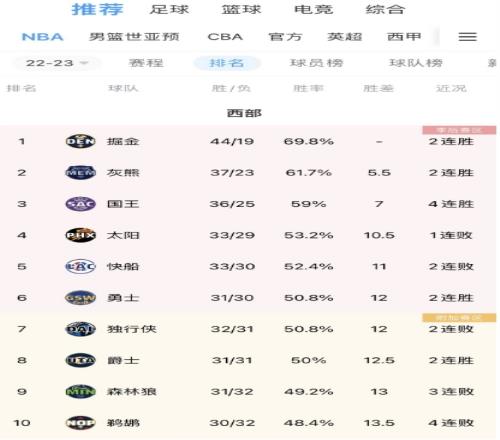Click the Denver Nuggets DEN logo
Viewport: 500px width, 440px height.
(x=80, y=141)
